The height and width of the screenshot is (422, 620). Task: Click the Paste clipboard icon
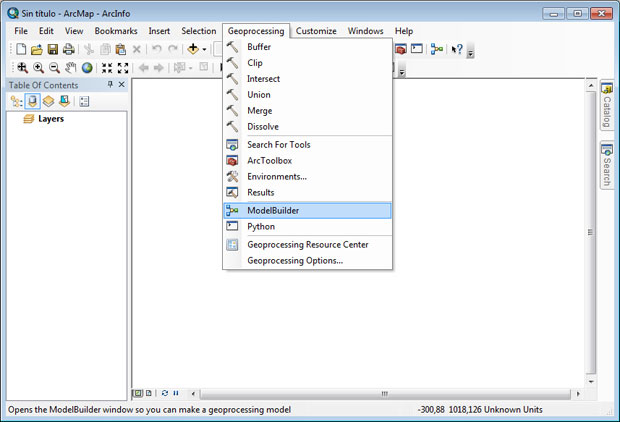(121, 49)
